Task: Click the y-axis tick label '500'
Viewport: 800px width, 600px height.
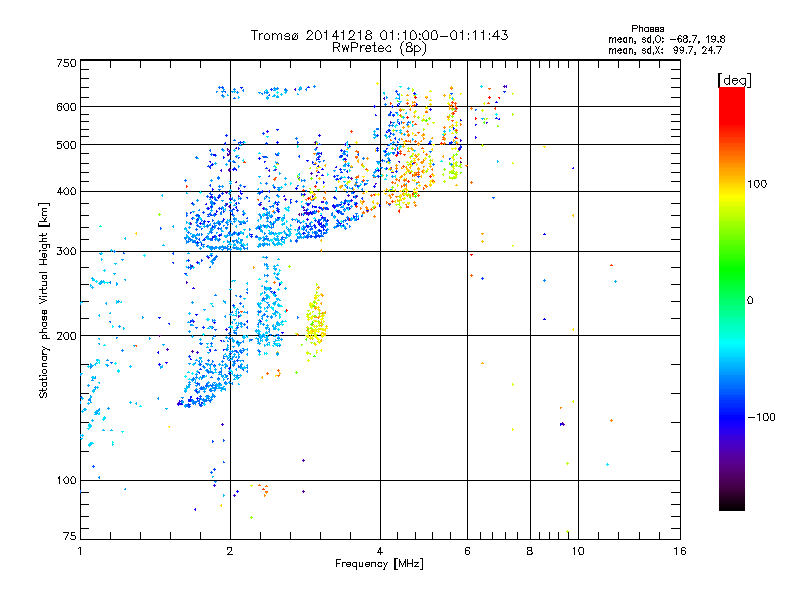Action: pyautogui.click(x=66, y=145)
